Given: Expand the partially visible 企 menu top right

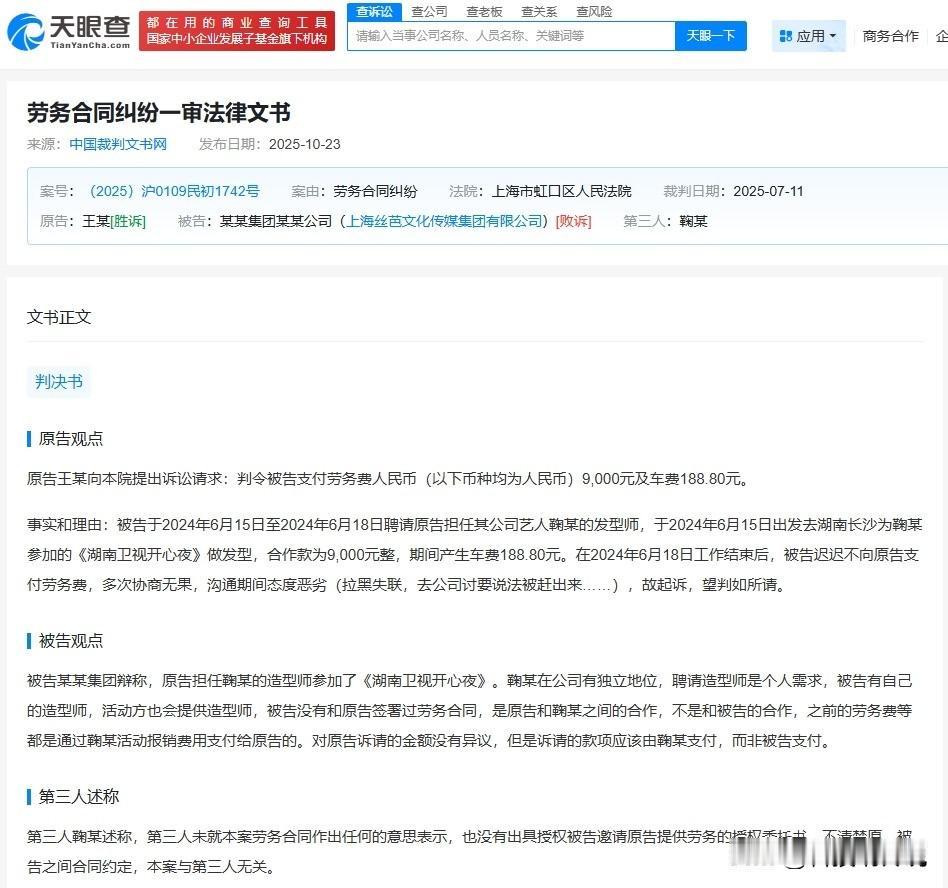Looking at the screenshot, I should 940,35.
